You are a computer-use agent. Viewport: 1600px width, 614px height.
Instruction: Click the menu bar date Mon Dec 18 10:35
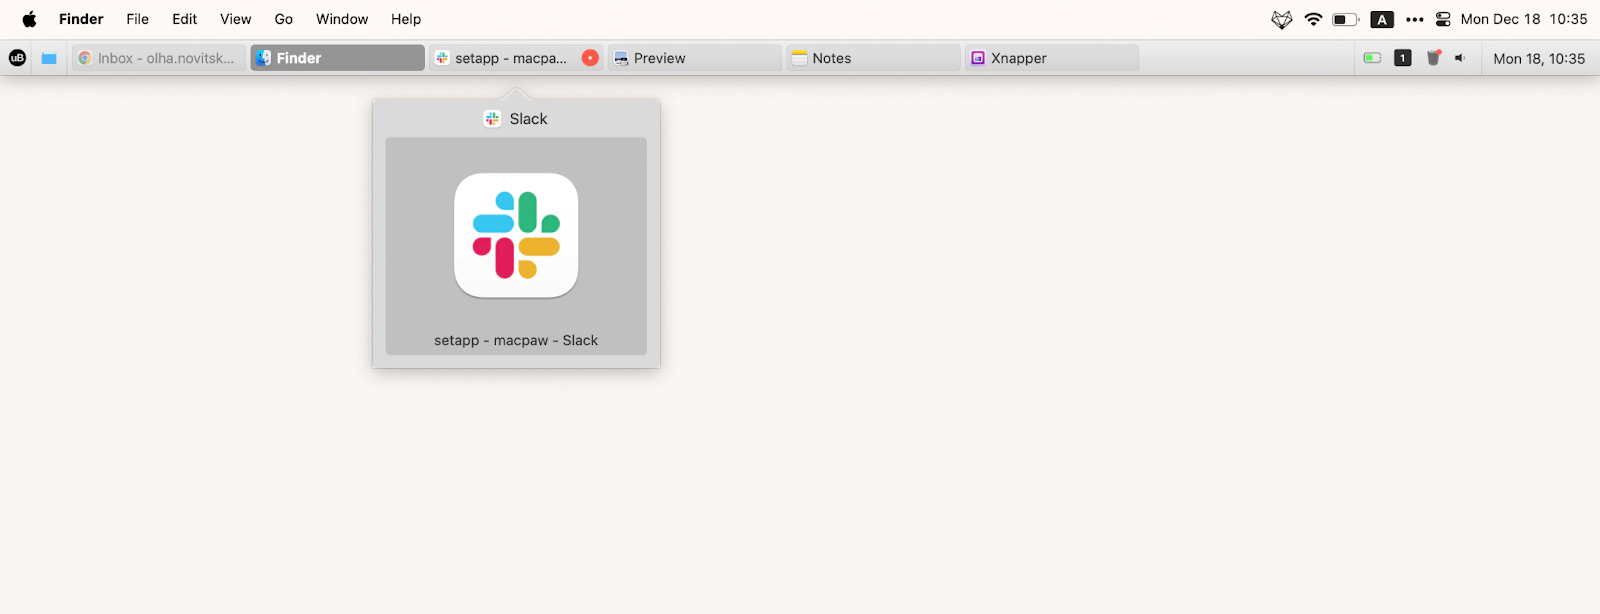(x=1524, y=19)
